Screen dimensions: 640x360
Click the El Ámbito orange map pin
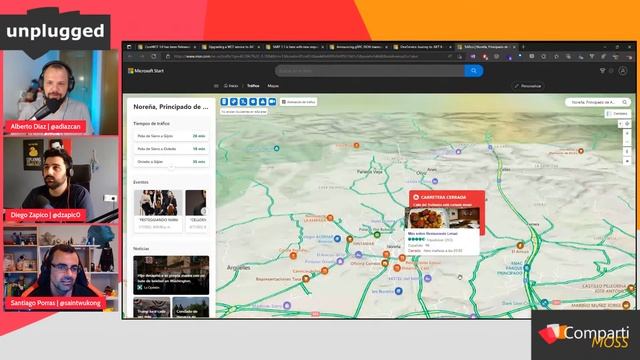coord(520,245)
